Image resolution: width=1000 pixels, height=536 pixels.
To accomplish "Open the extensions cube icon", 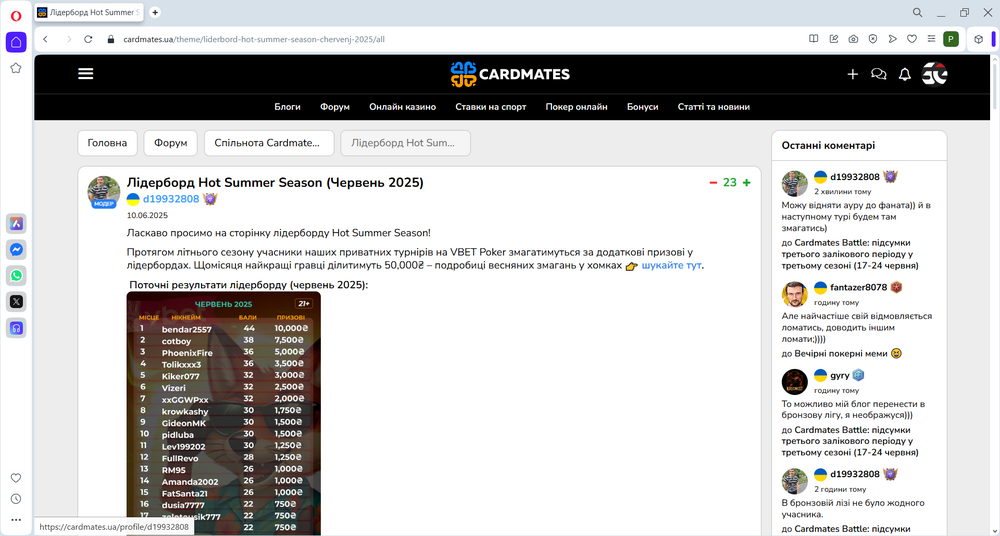I will [x=979, y=40].
